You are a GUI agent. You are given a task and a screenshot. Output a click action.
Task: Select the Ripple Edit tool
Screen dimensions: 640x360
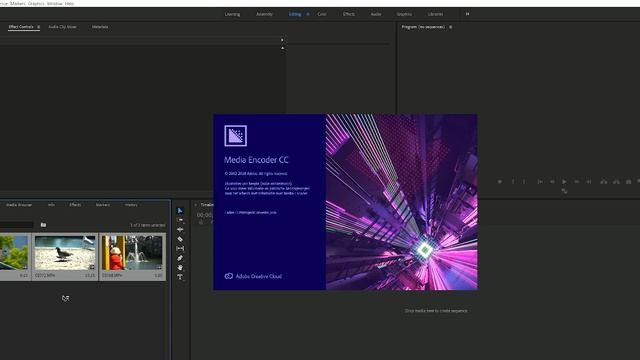coord(180,229)
